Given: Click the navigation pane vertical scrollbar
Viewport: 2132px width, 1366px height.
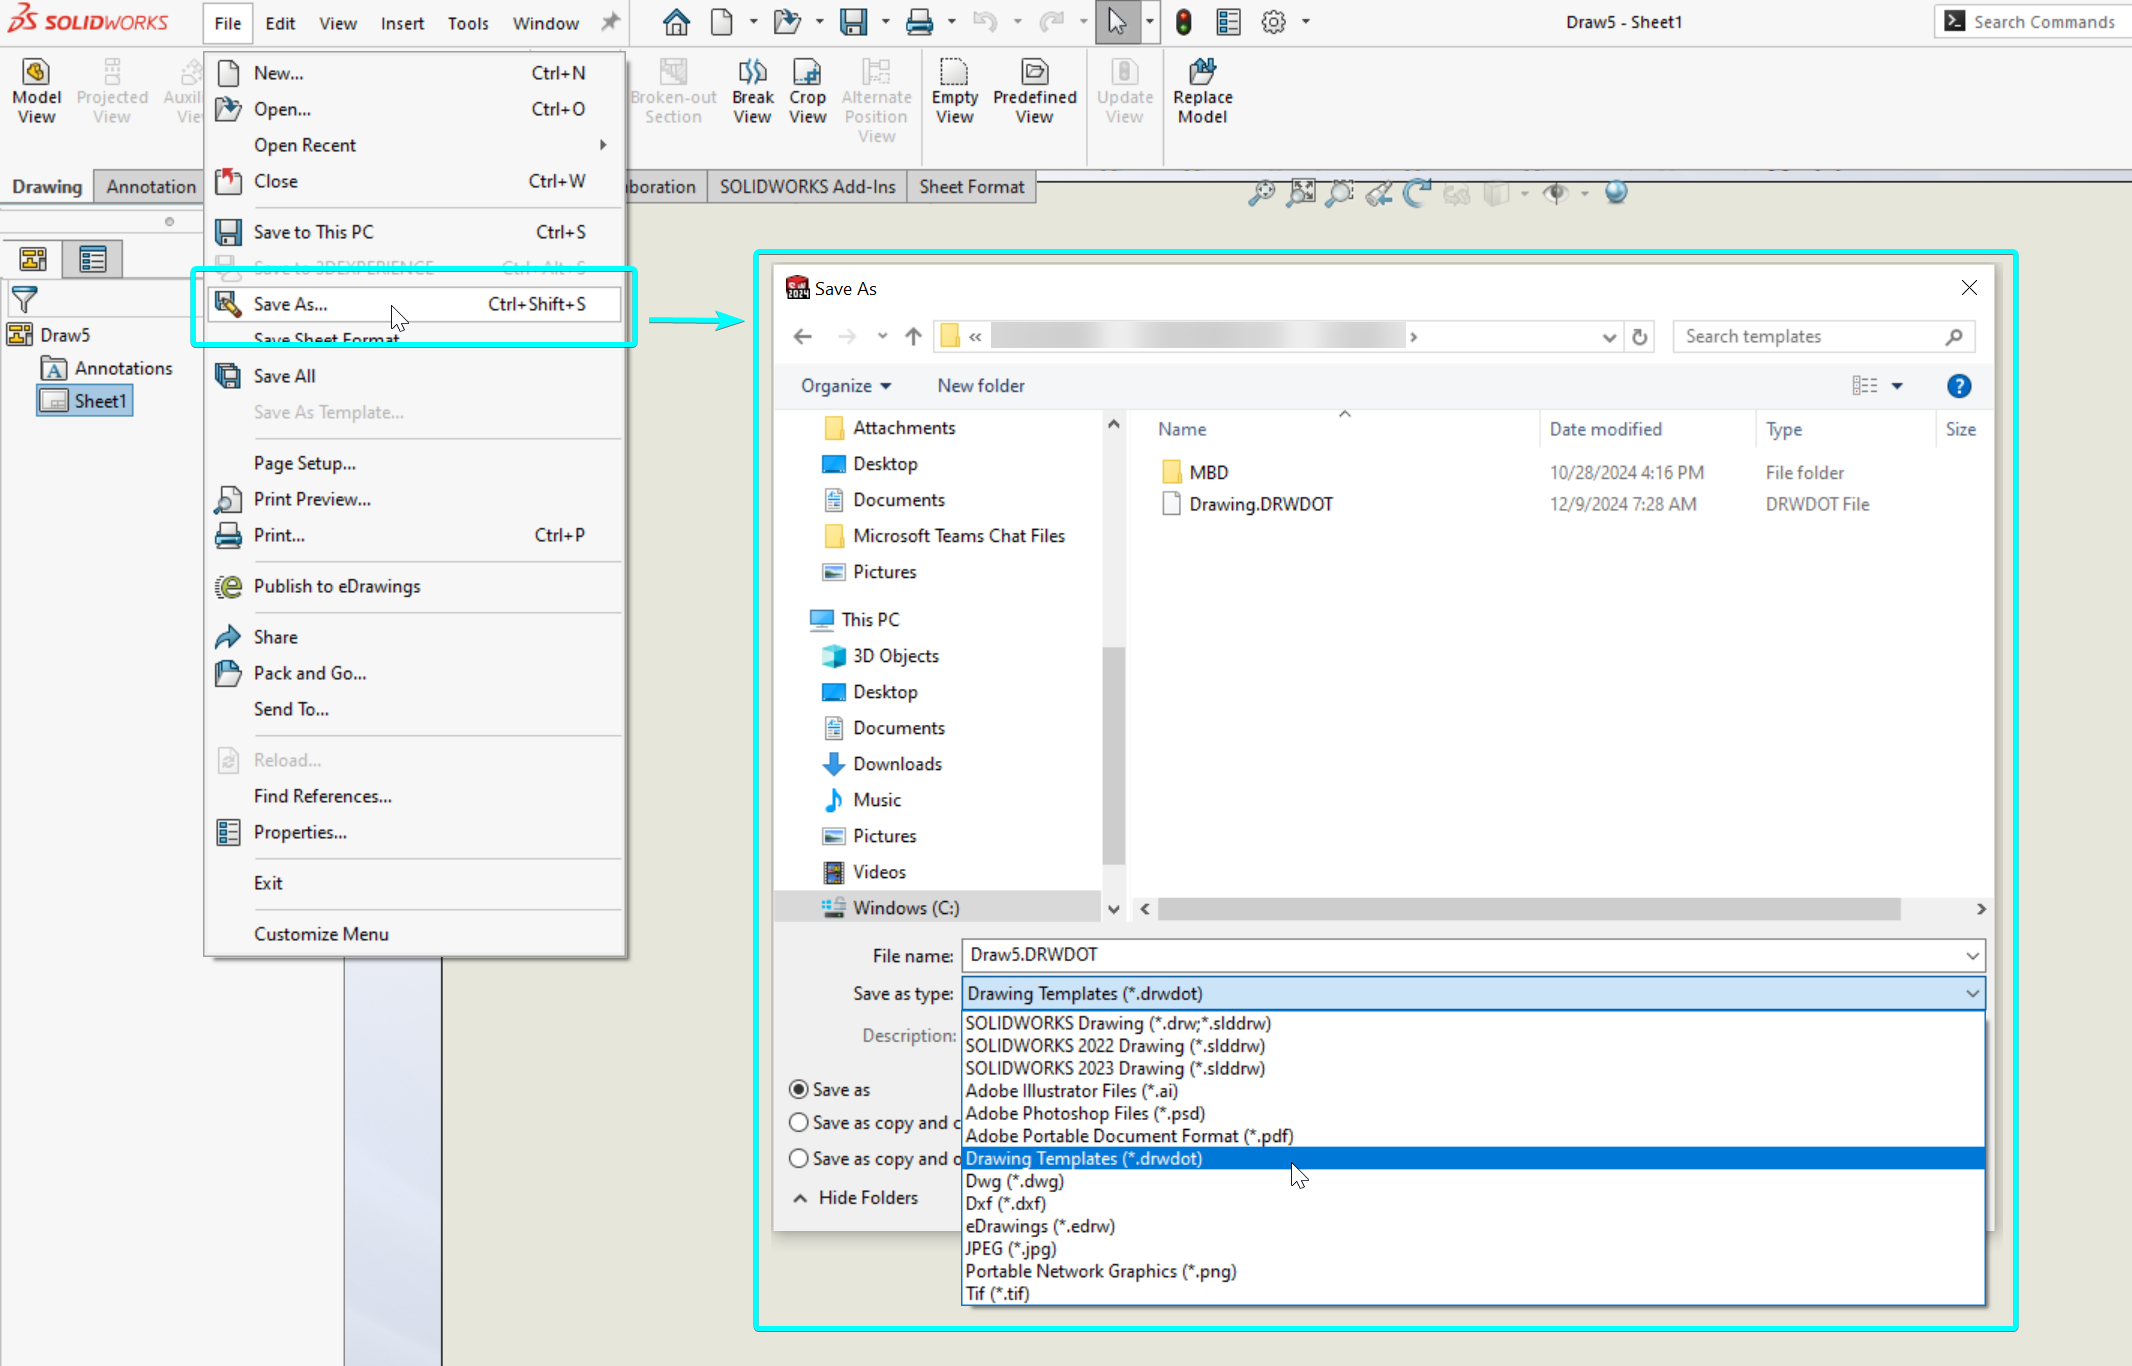Looking at the screenshot, I should pos(1113,757).
